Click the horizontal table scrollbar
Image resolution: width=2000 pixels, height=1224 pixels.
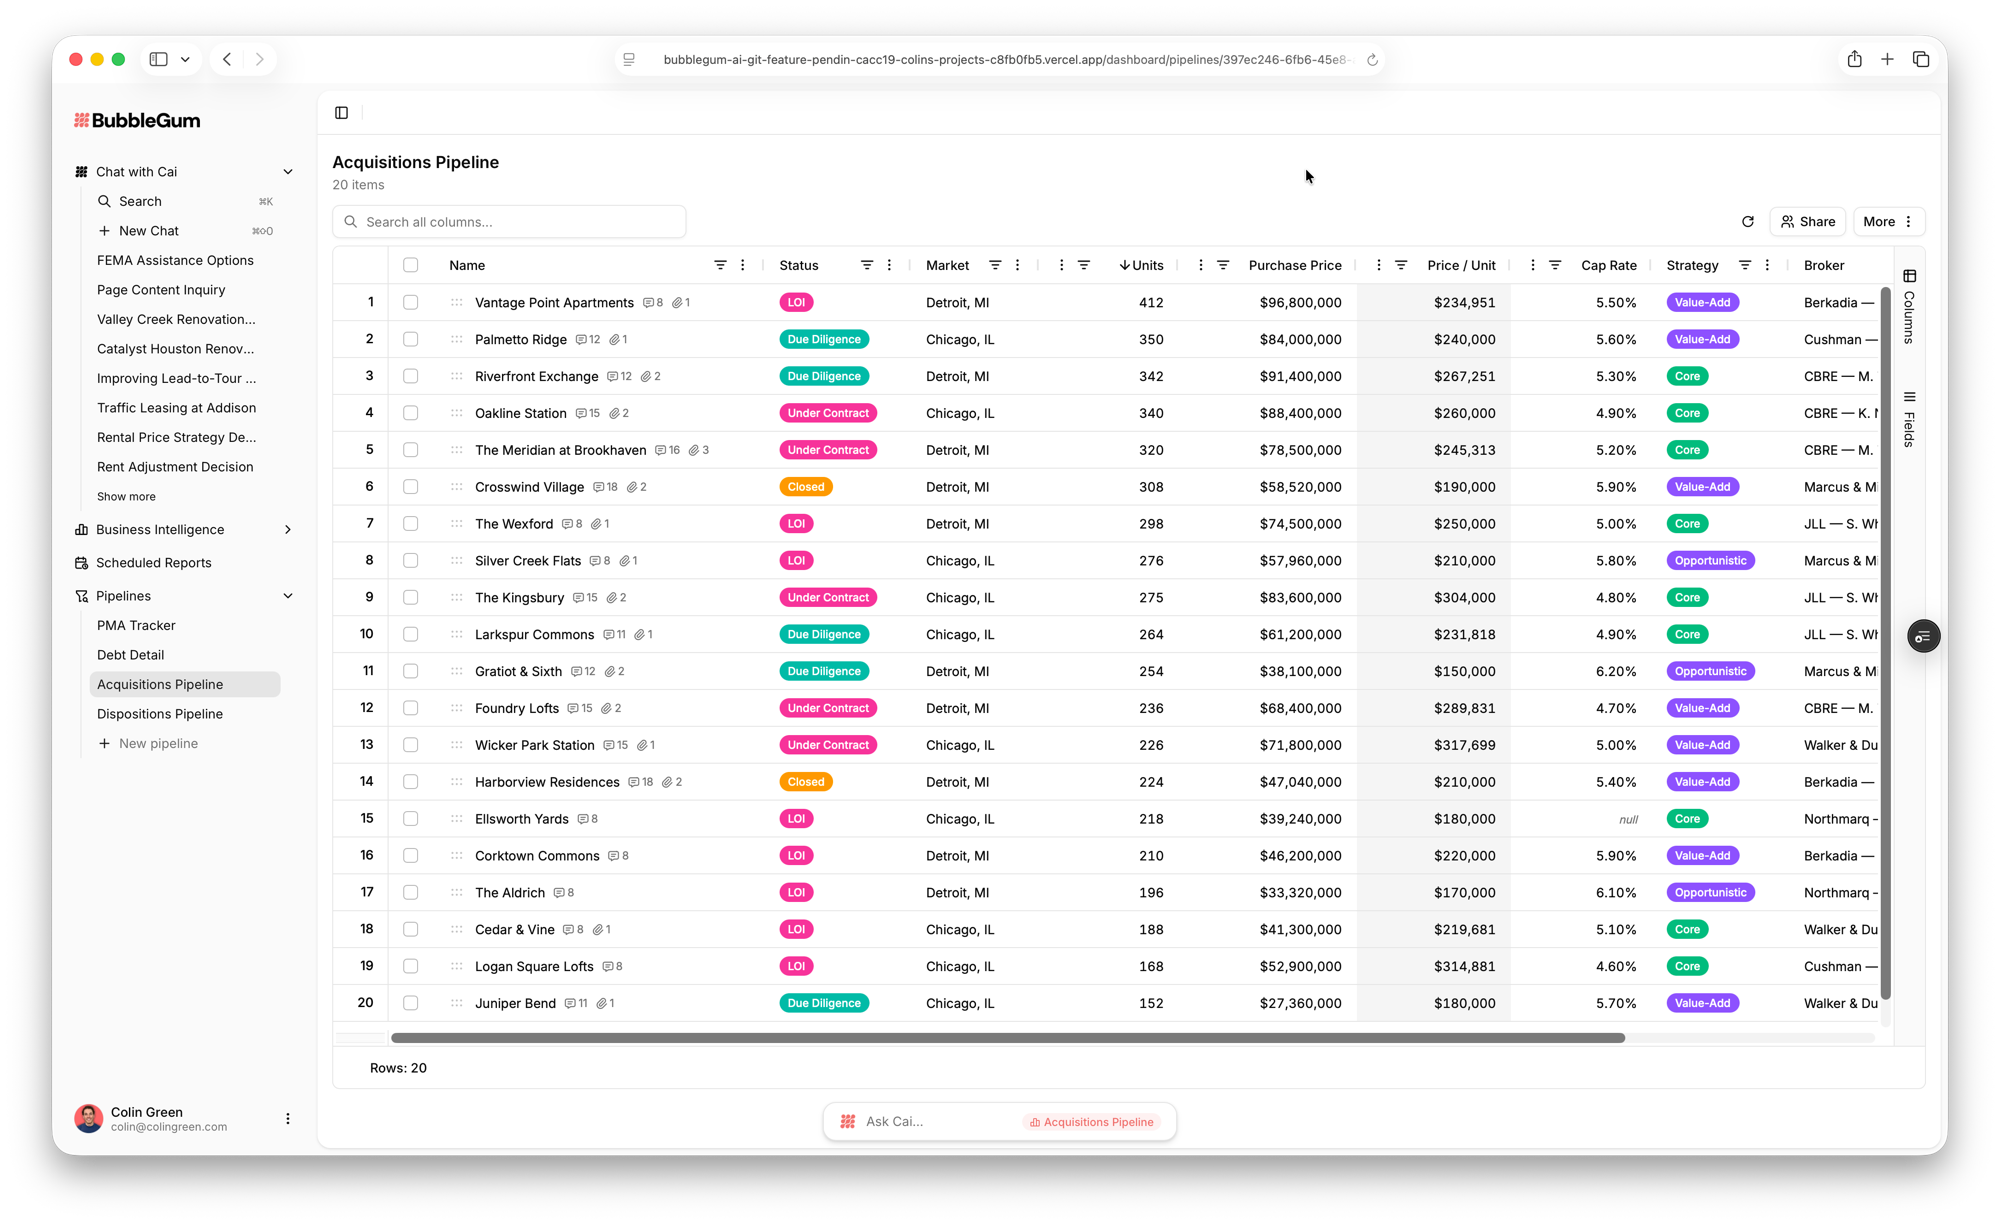1008,1038
